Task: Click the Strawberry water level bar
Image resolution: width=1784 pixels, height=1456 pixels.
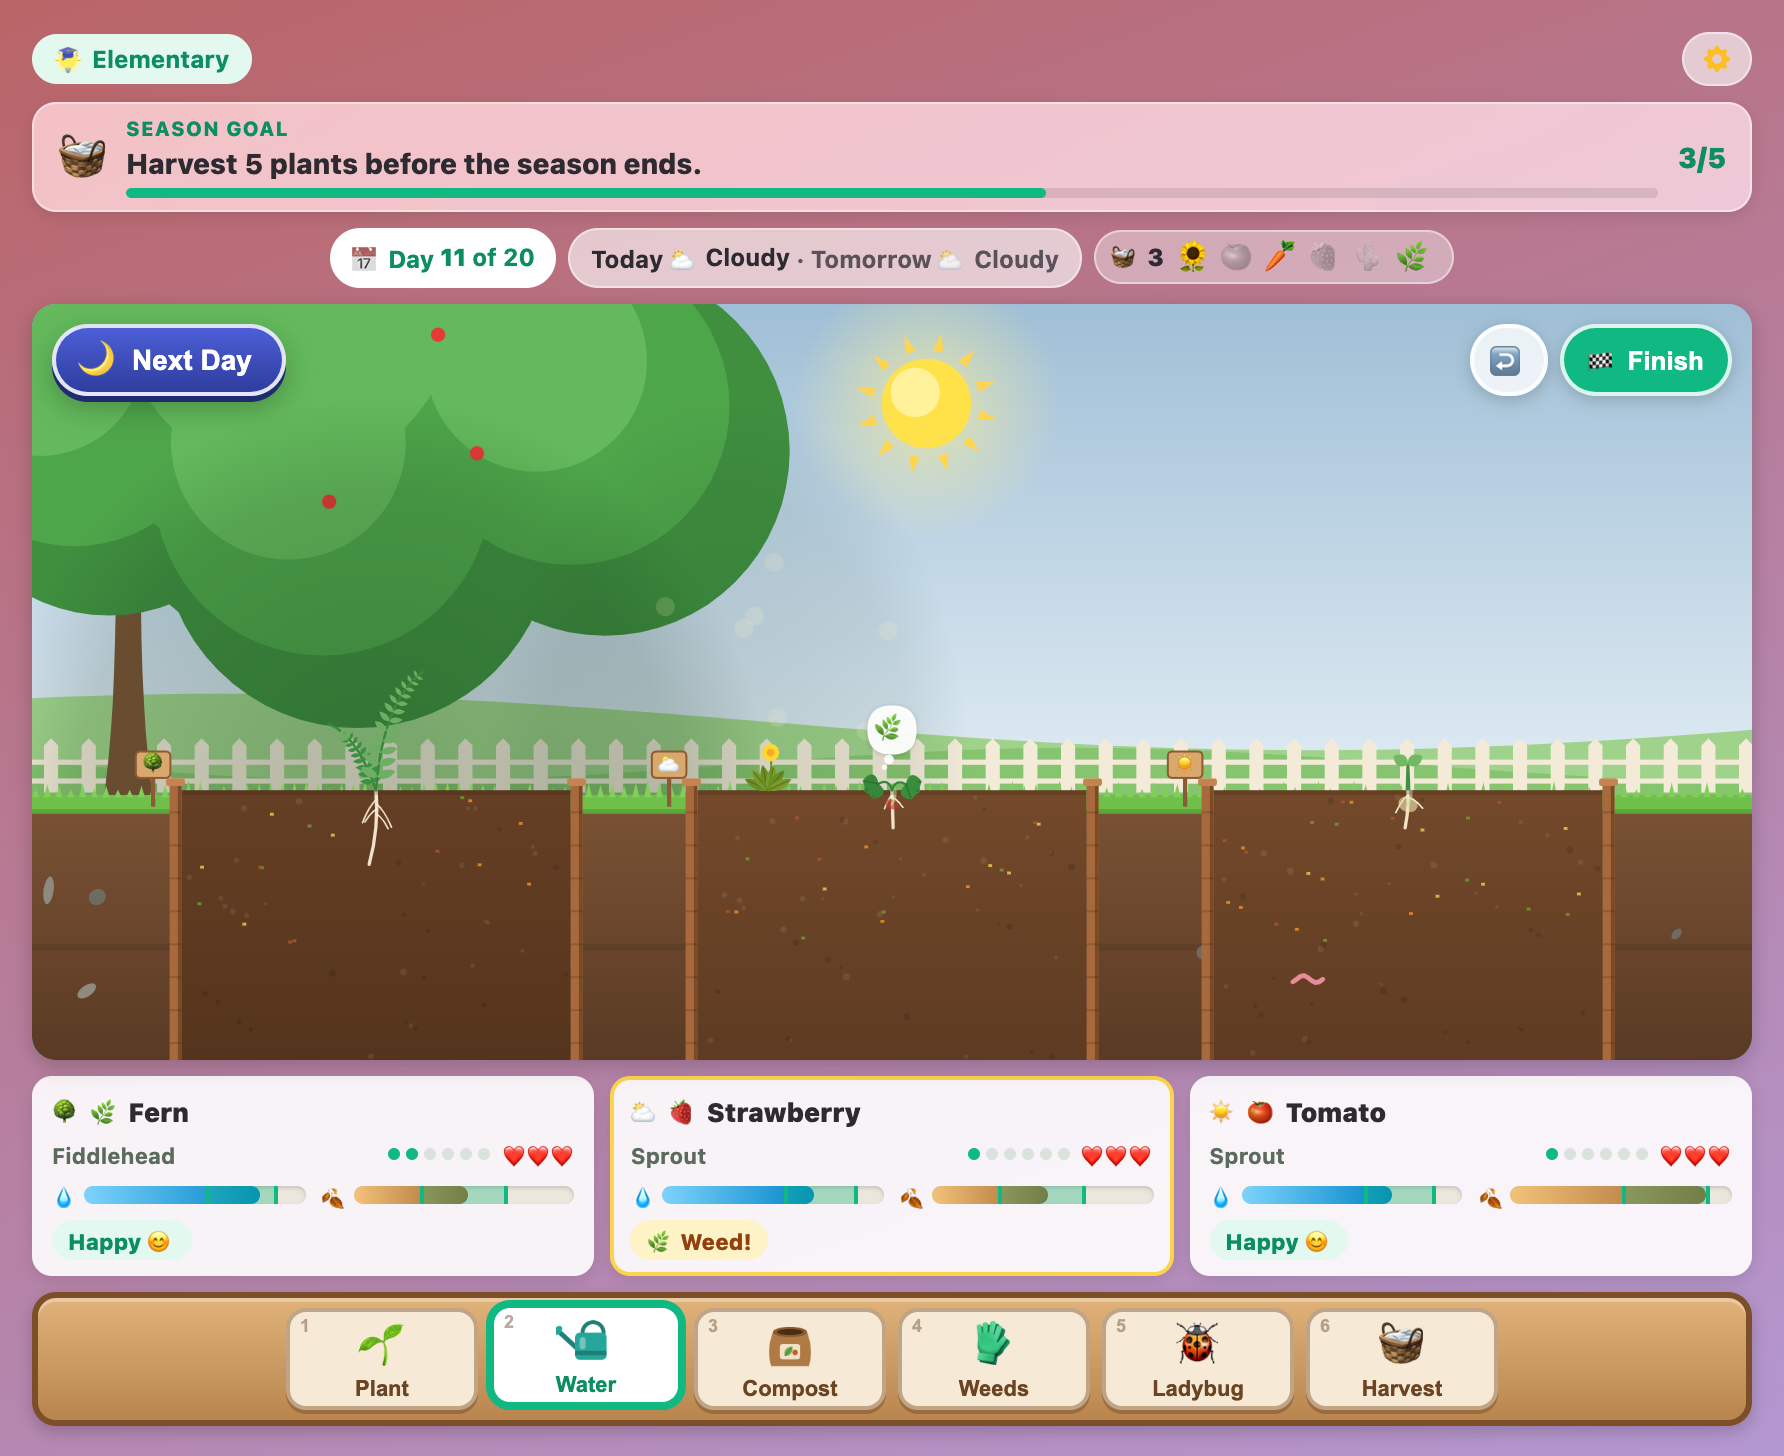Action: (x=773, y=1195)
